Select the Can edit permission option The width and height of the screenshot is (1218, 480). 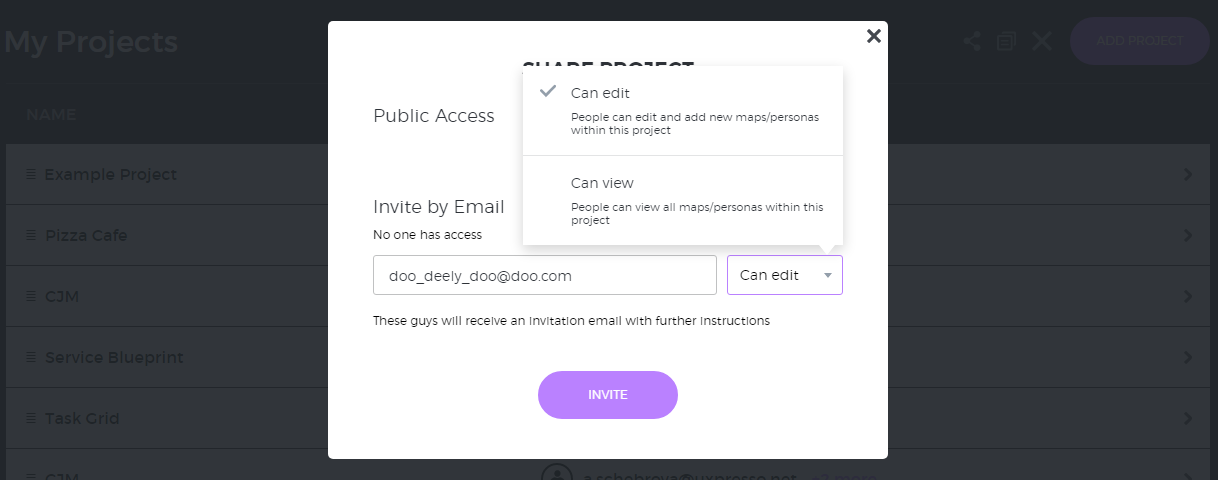coord(683,111)
